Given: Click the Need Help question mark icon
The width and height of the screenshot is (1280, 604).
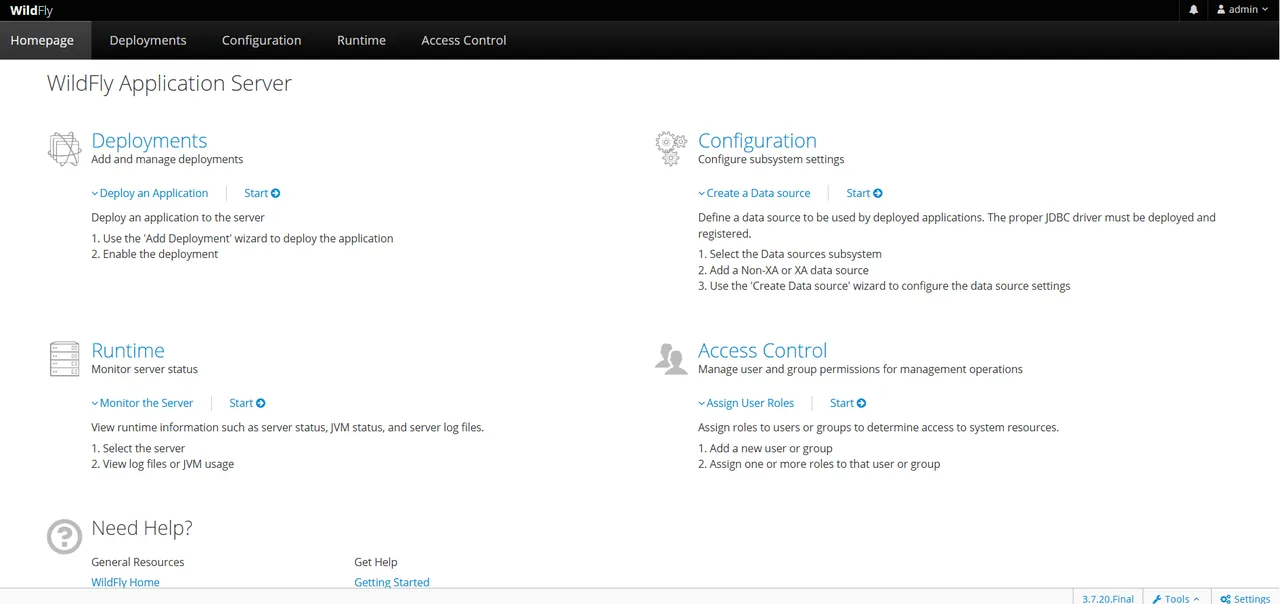Looking at the screenshot, I should 64,536.
